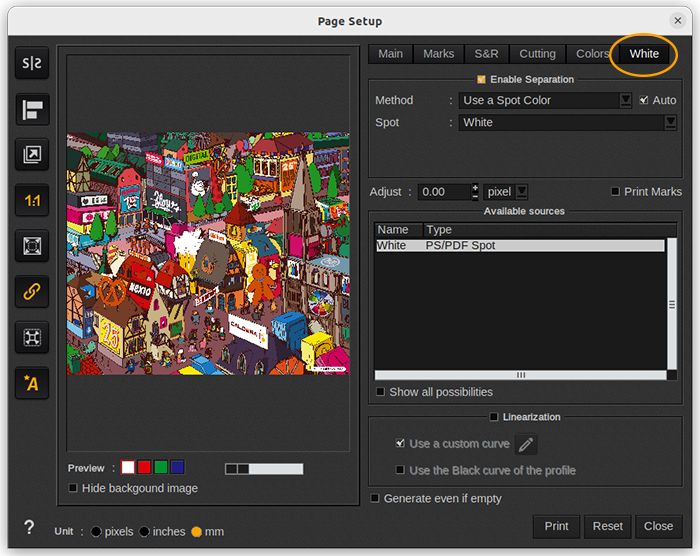Click the star A text icon
This screenshot has width=700, height=556.
pyautogui.click(x=33, y=382)
